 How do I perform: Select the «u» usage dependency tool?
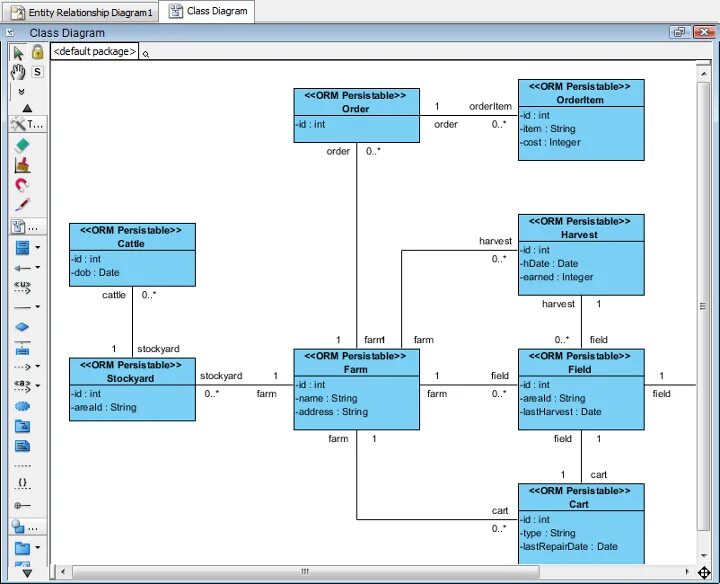[x=22, y=287]
